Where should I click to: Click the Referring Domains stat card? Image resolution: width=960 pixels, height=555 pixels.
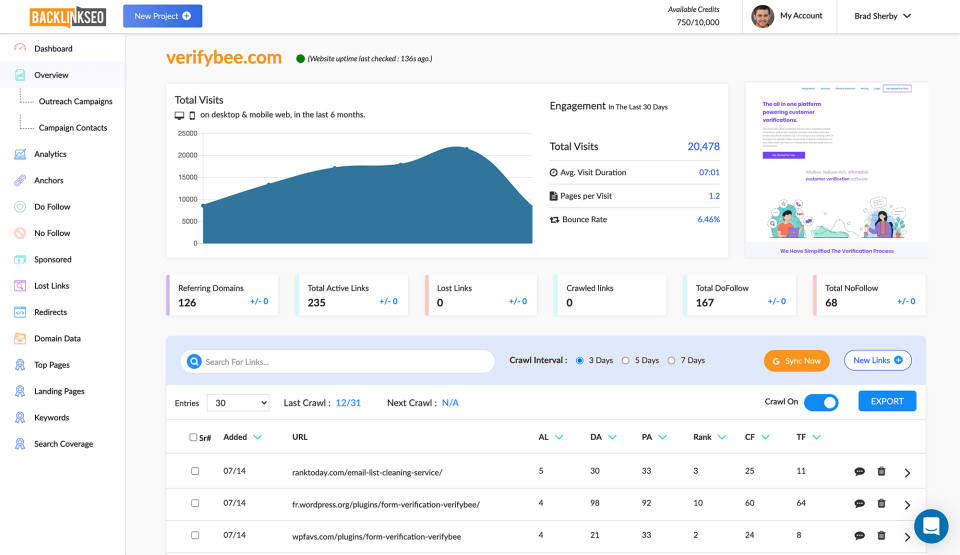222,295
